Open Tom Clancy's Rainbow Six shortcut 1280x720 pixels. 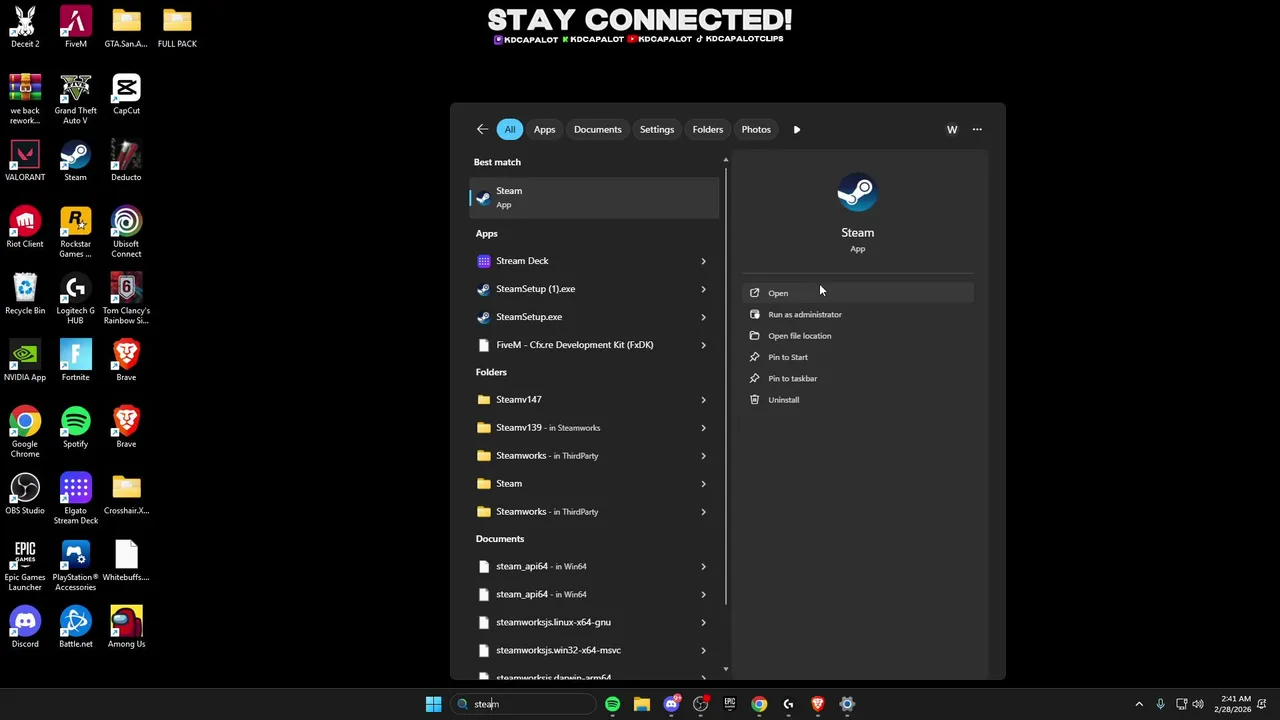[126, 300]
